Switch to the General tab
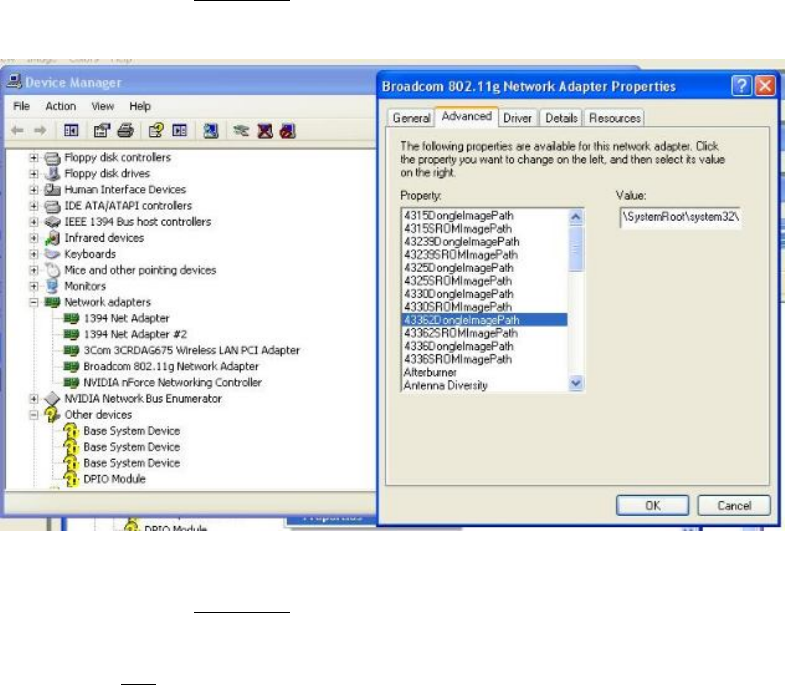This screenshot has width=785, height=685. [412, 118]
